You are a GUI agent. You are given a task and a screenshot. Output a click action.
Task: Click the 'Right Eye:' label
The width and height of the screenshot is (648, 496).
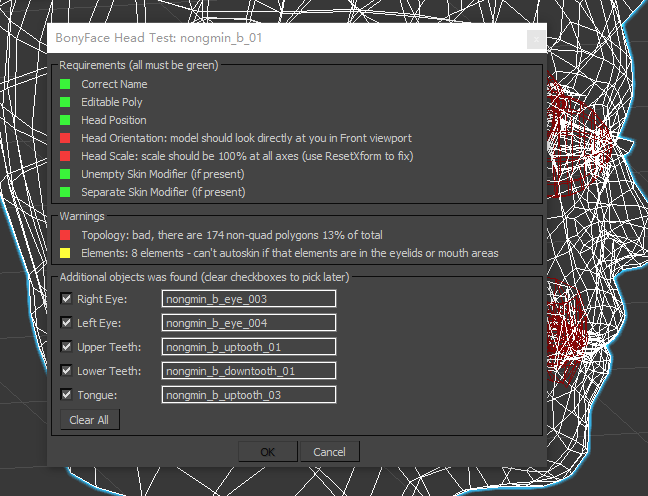[x=102, y=299]
